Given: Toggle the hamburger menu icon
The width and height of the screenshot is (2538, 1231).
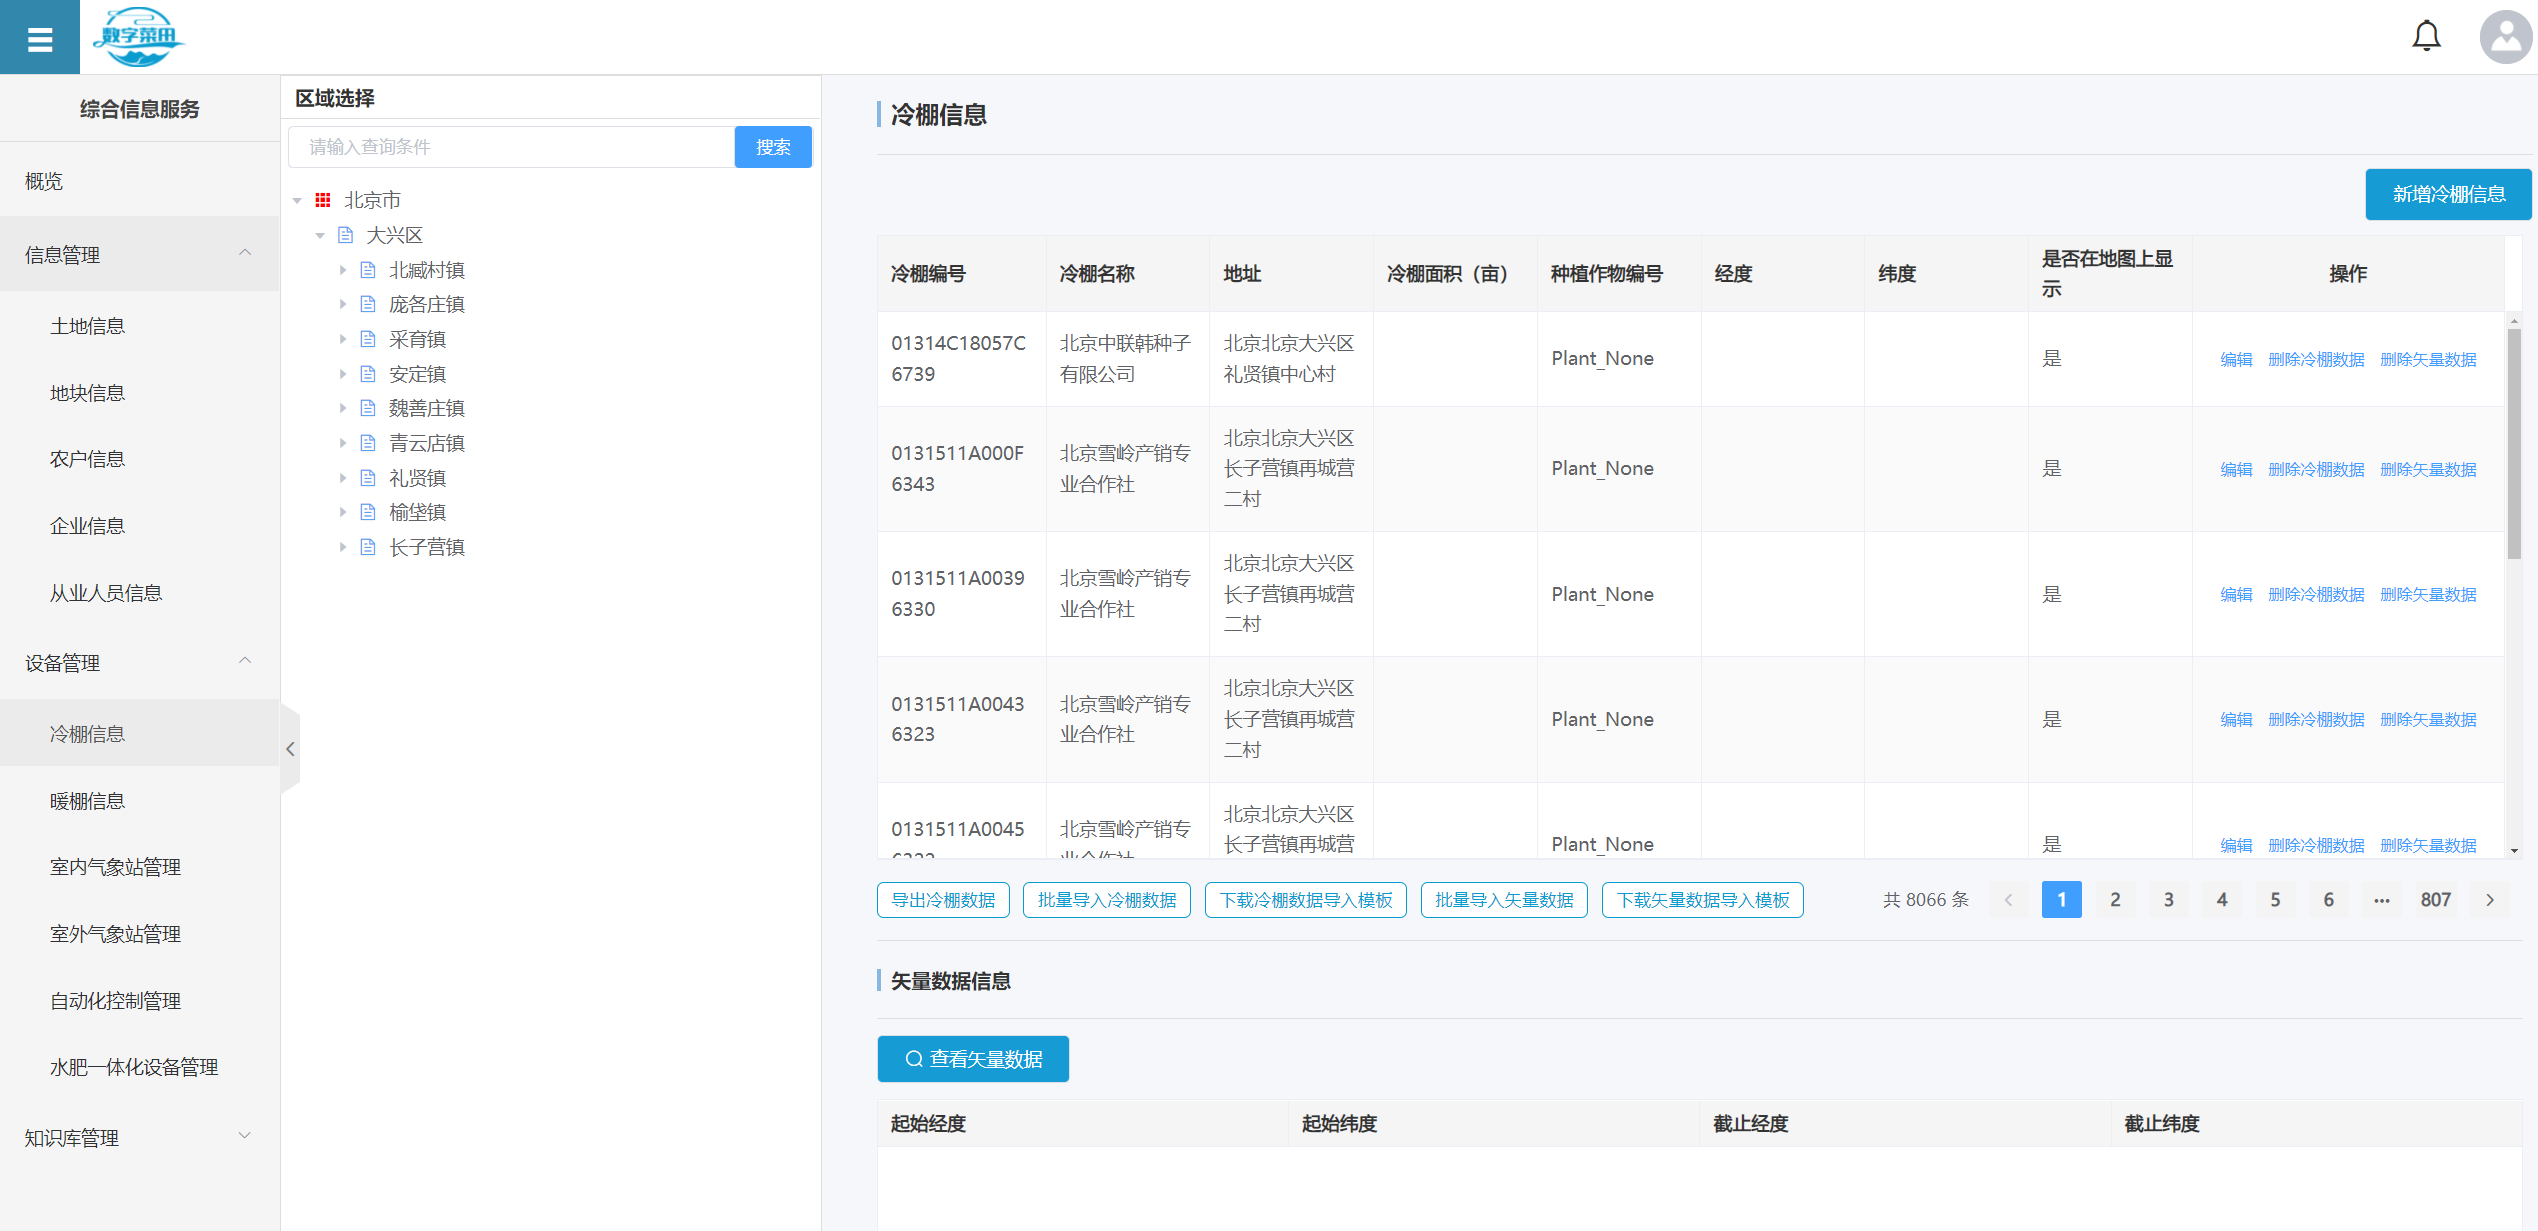Looking at the screenshot, I should 40,38.
